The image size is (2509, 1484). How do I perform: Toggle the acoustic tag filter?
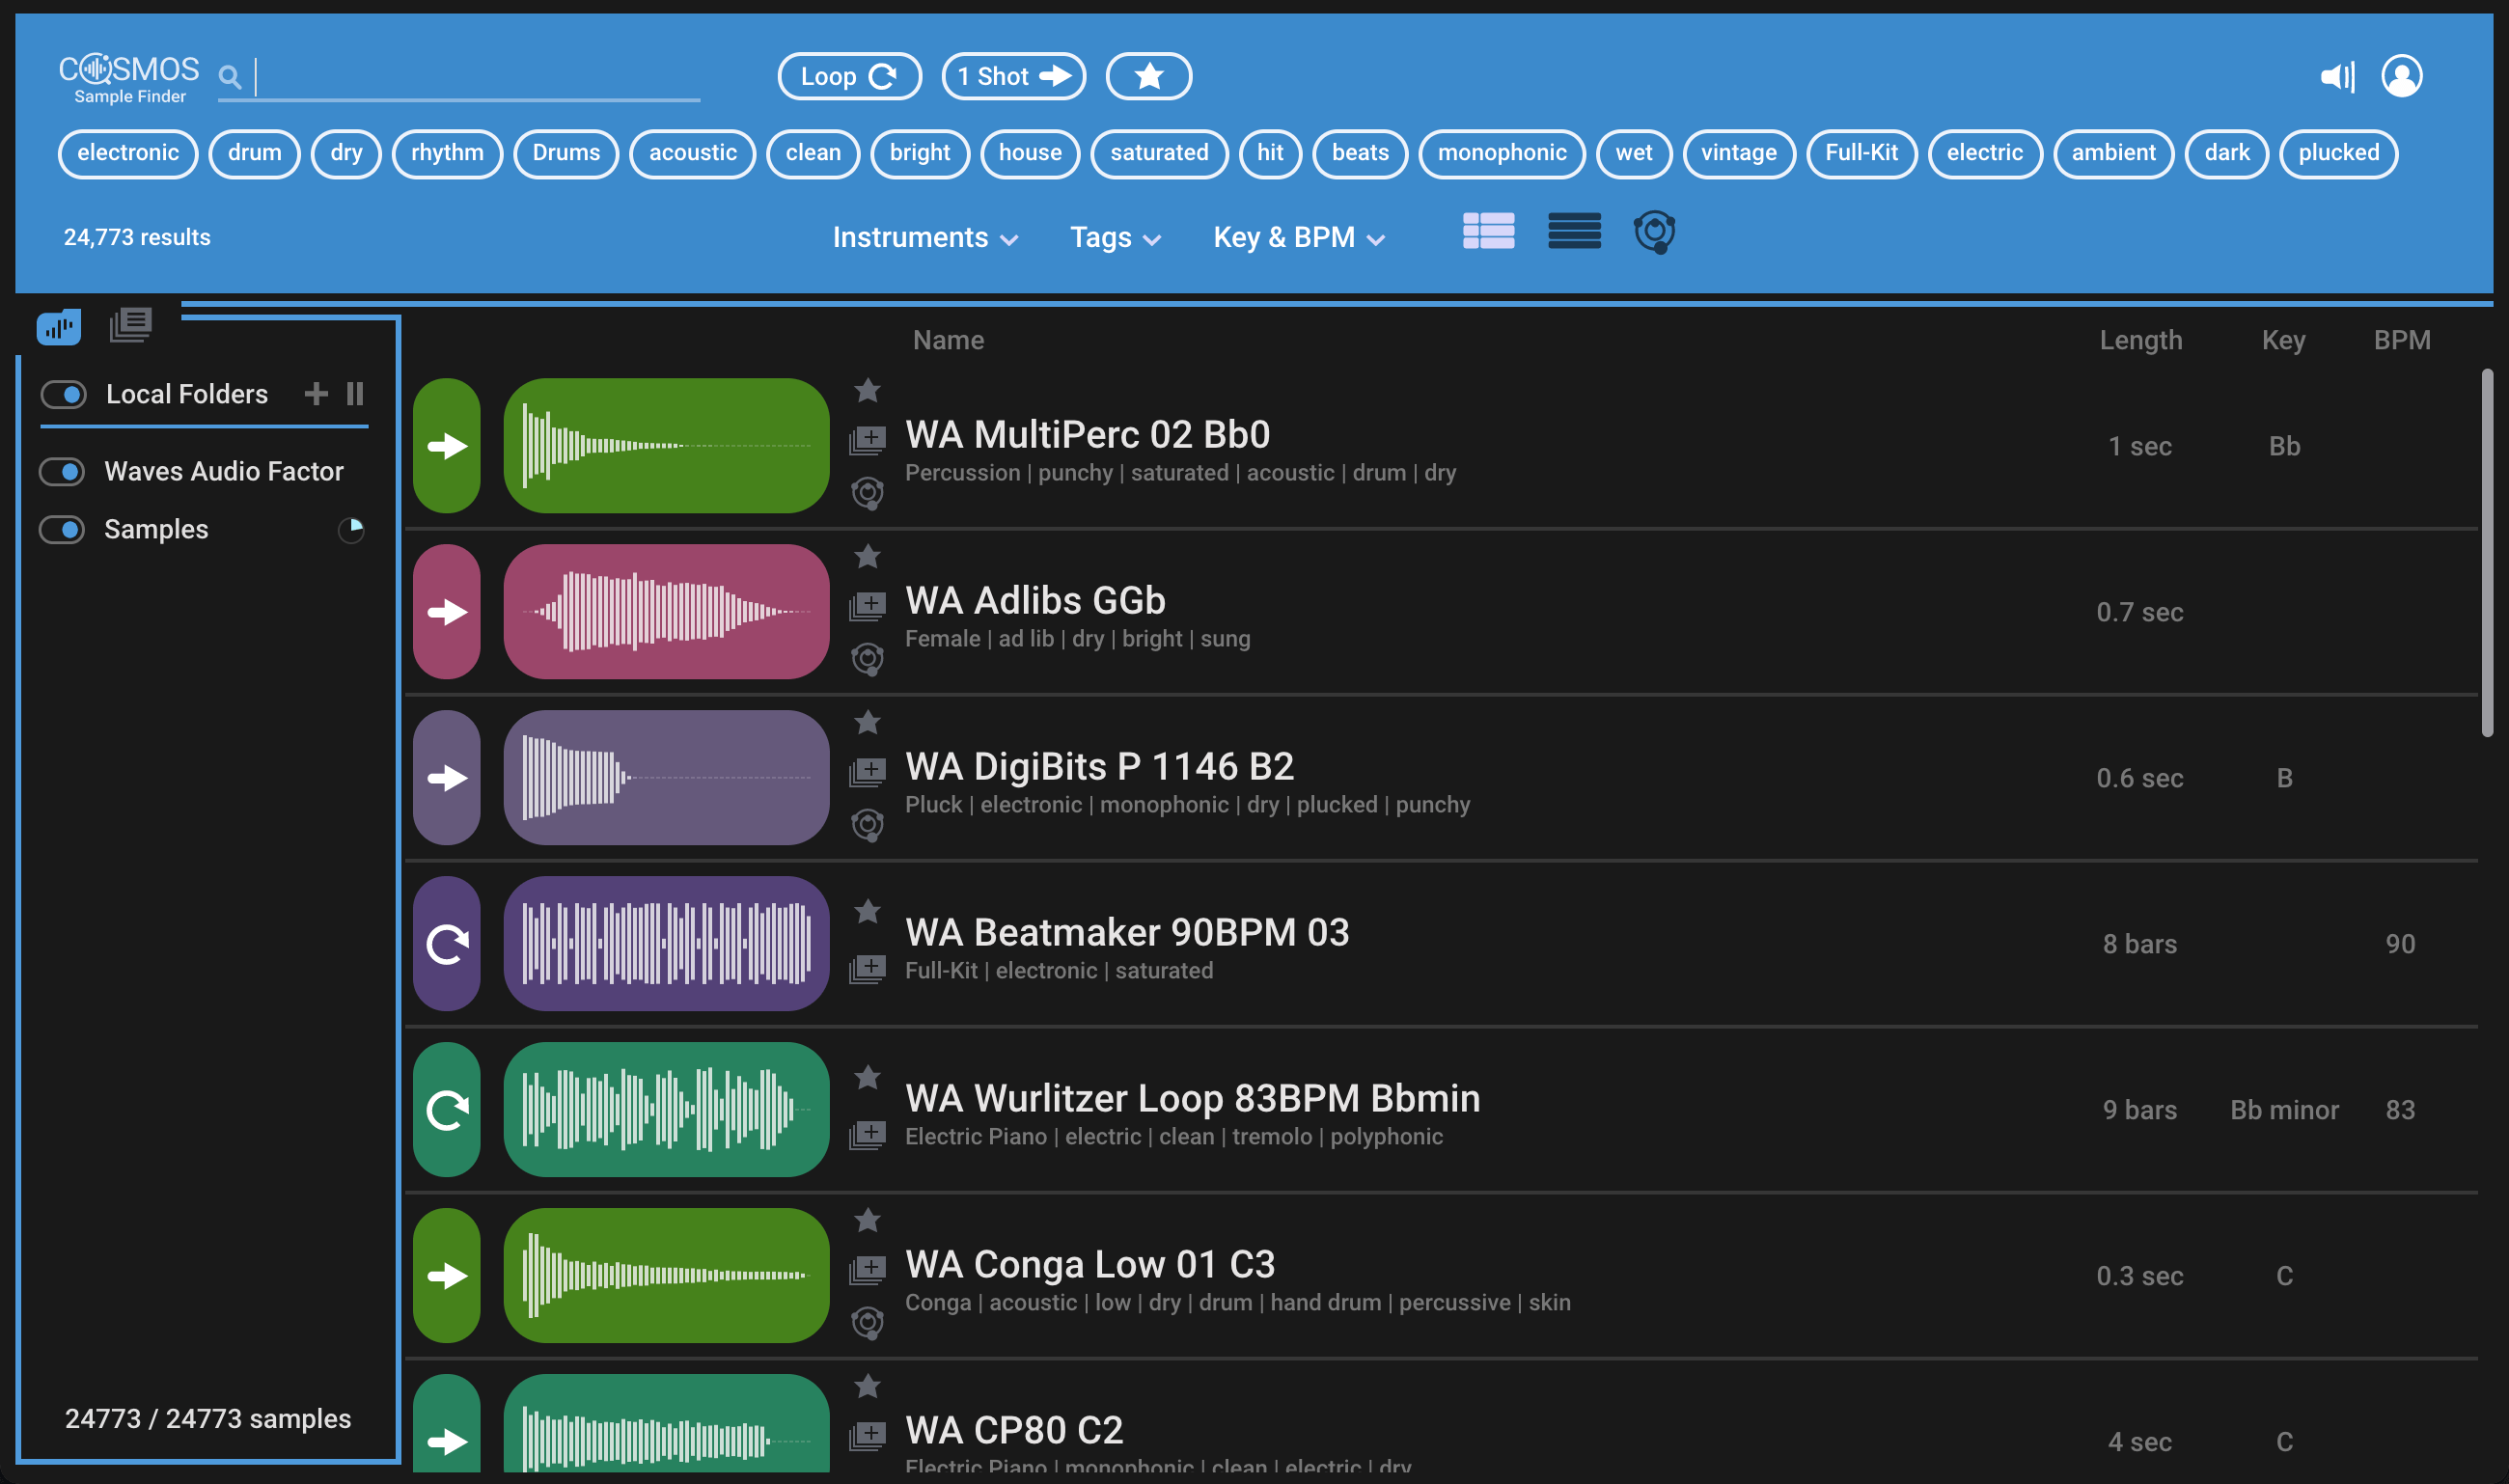(x=692, y=153)
